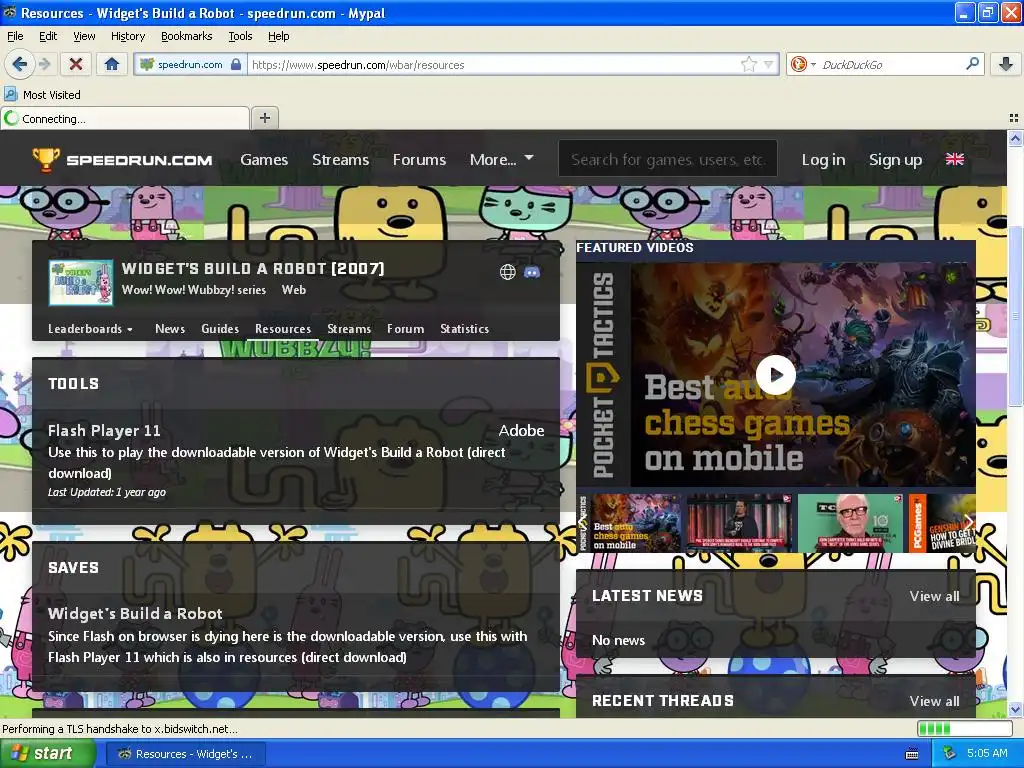Click the Speedrun.com trophy logo
This screenshot has width=1024, height=768.
coord(122,159)
